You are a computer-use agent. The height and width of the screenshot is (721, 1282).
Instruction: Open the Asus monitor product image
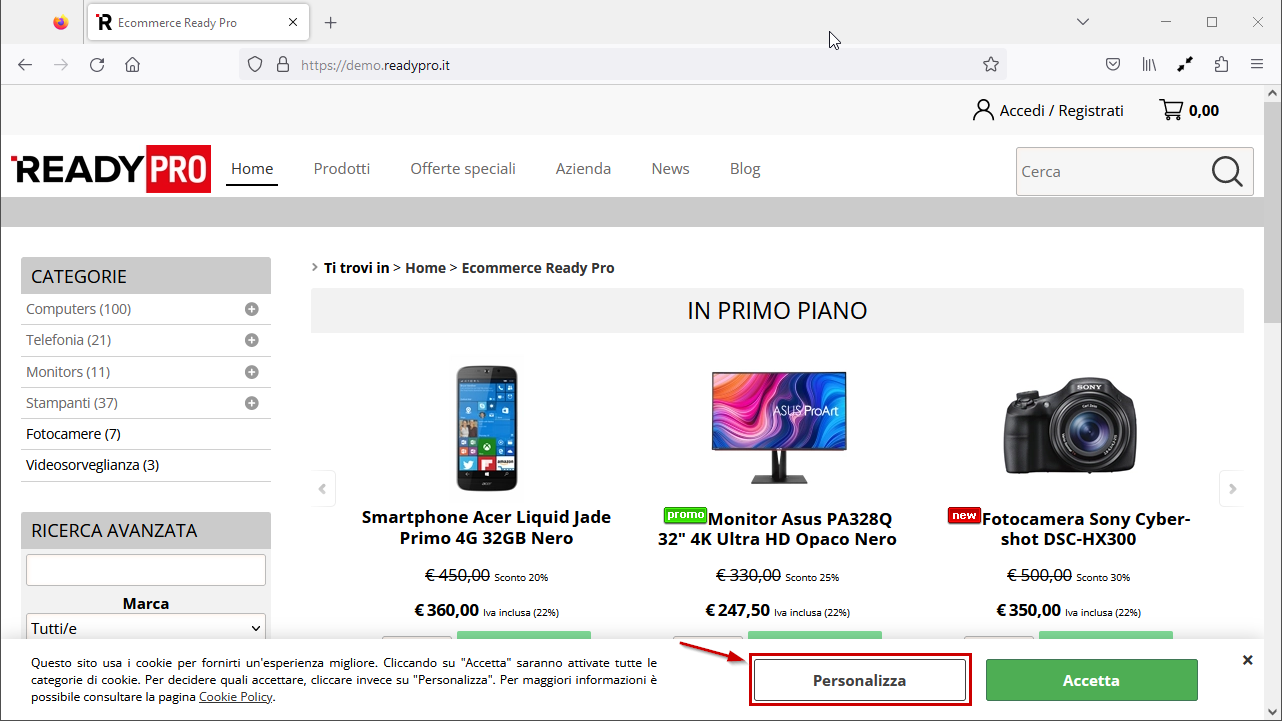pos(779,428)
